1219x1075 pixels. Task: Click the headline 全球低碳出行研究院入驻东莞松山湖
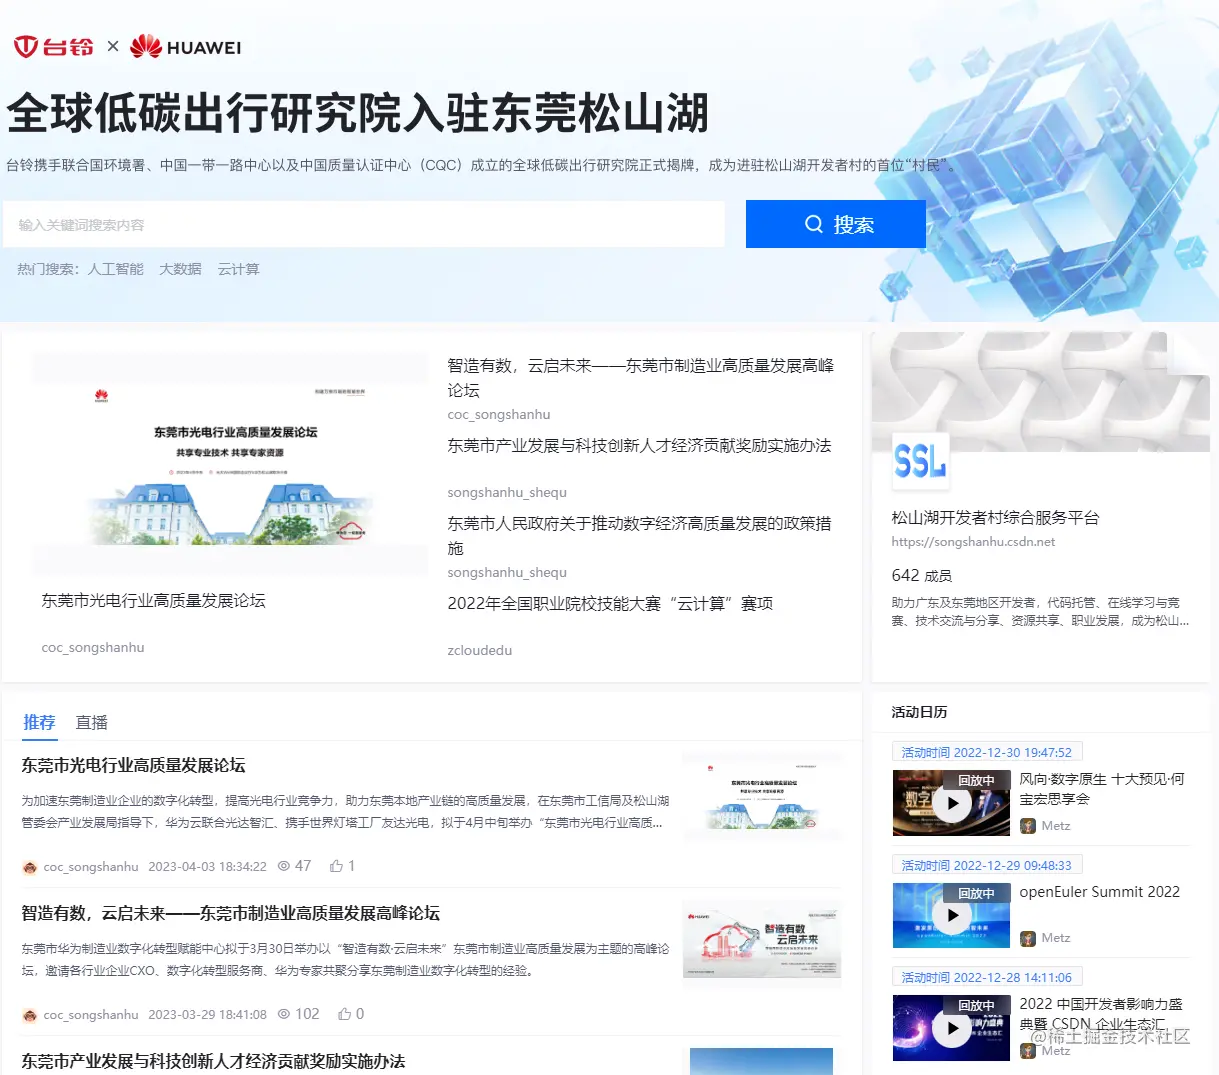click(358, 113)
